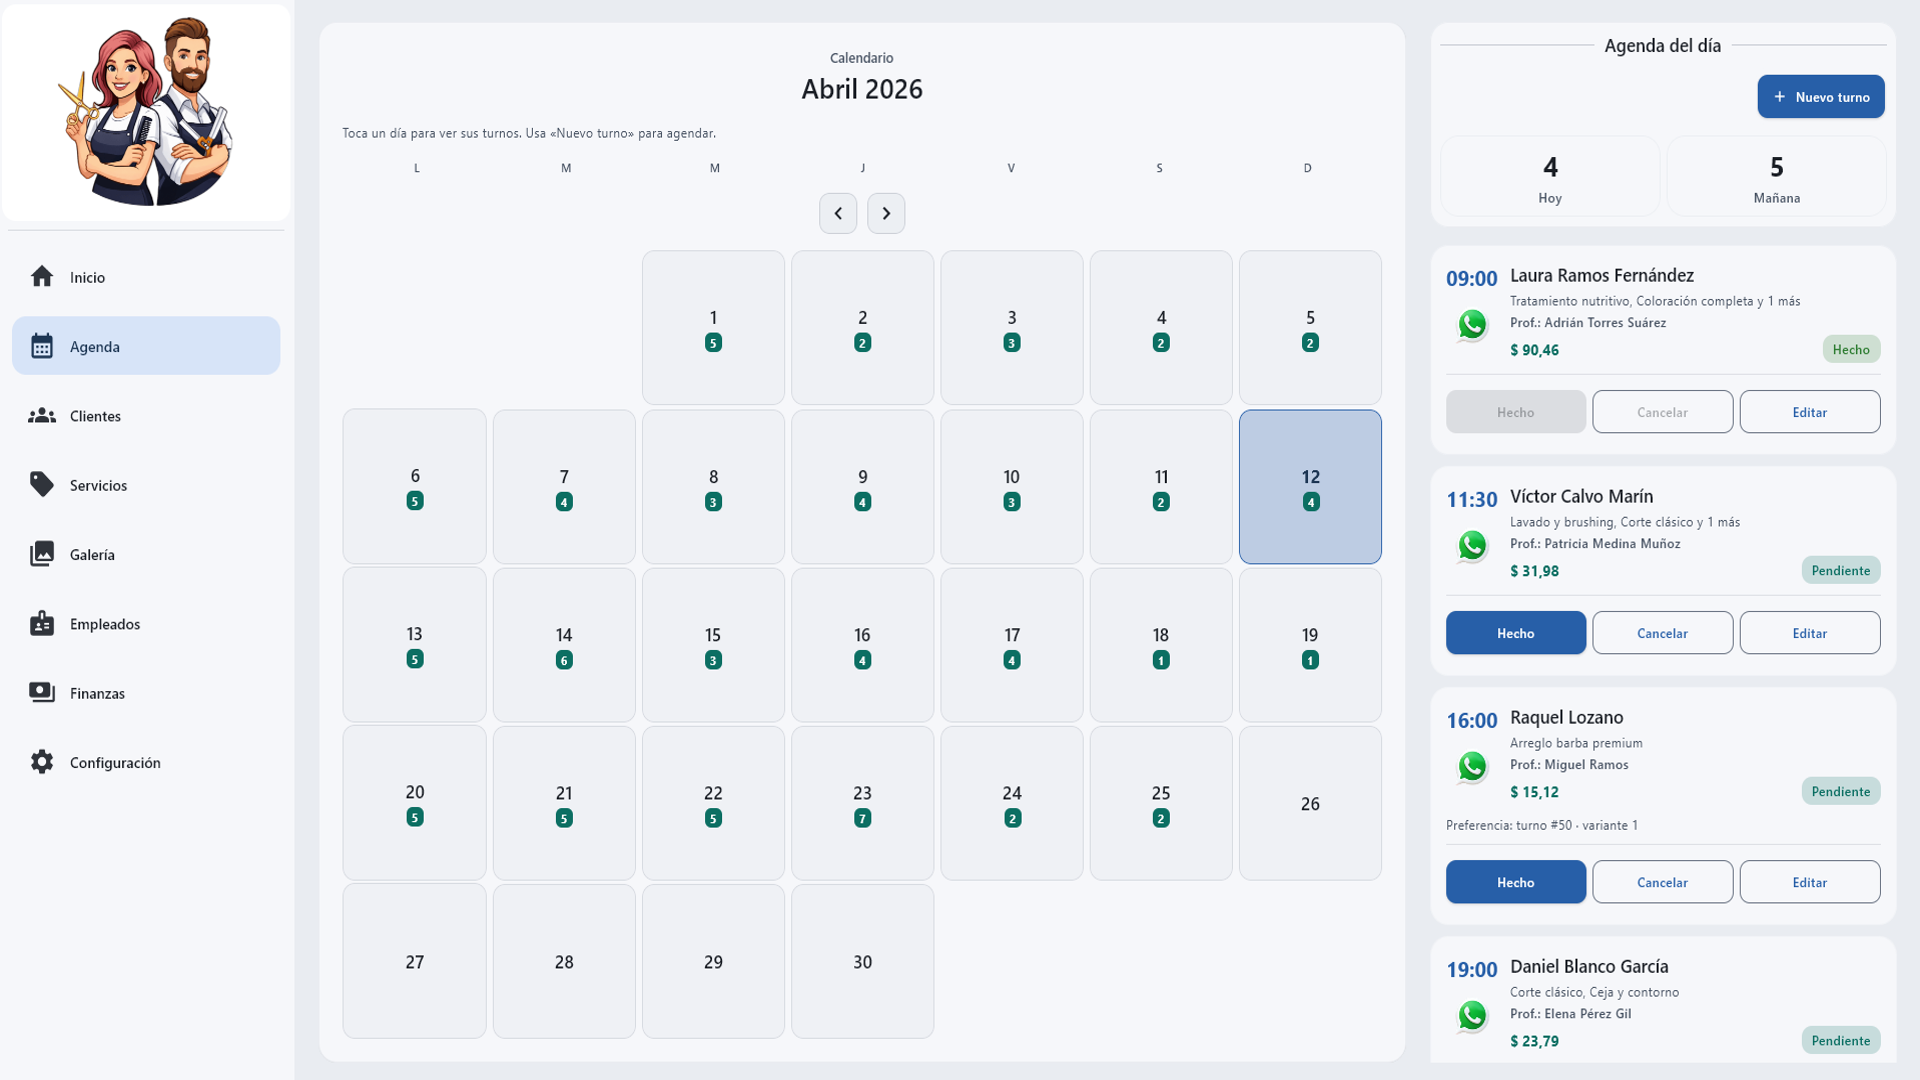Image resolution: width=1920 pixels, height=1080 pixels.
Task: Open the Galería image icon
Action: [42, 554]
